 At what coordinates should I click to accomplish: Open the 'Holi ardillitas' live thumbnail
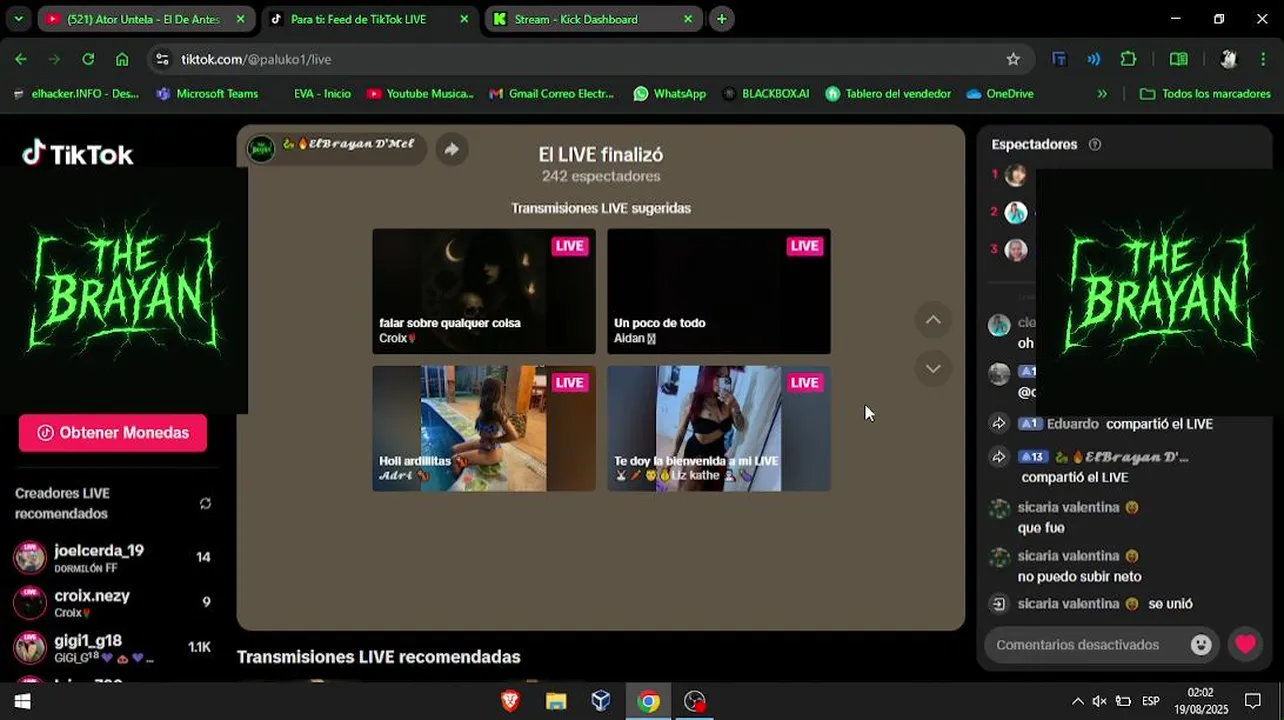point(484,428)
